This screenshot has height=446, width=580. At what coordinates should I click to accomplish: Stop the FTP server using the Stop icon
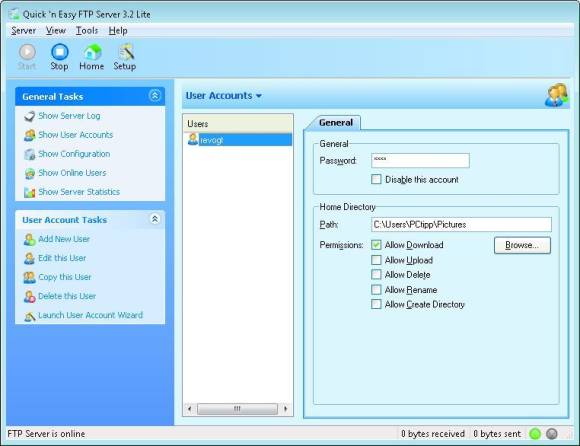(x=60, y=52)
